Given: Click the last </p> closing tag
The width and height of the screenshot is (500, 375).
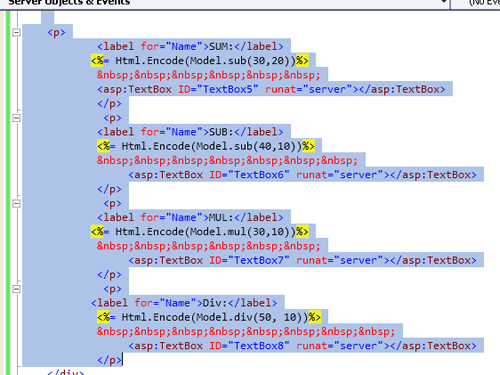Looking at the screenshot, I should [109, 360].
